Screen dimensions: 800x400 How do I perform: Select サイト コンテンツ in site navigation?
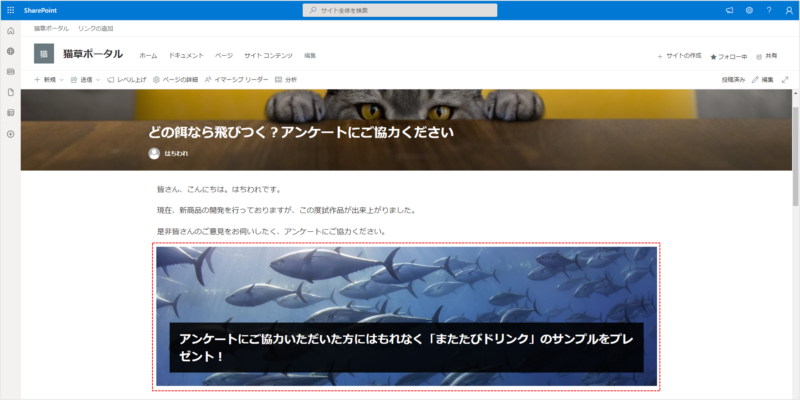[x=268, y=55]
